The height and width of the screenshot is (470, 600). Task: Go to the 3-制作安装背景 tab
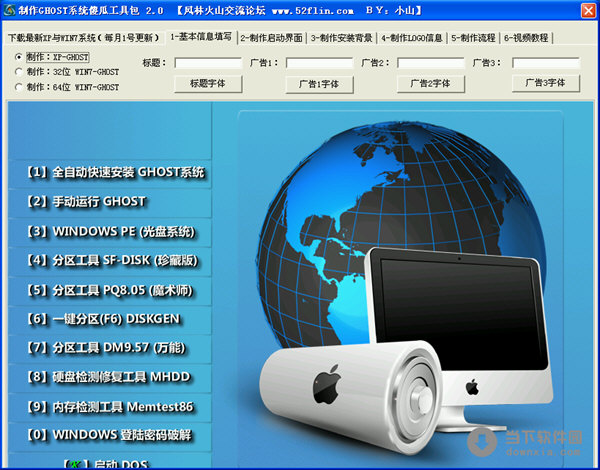[342, 38]
